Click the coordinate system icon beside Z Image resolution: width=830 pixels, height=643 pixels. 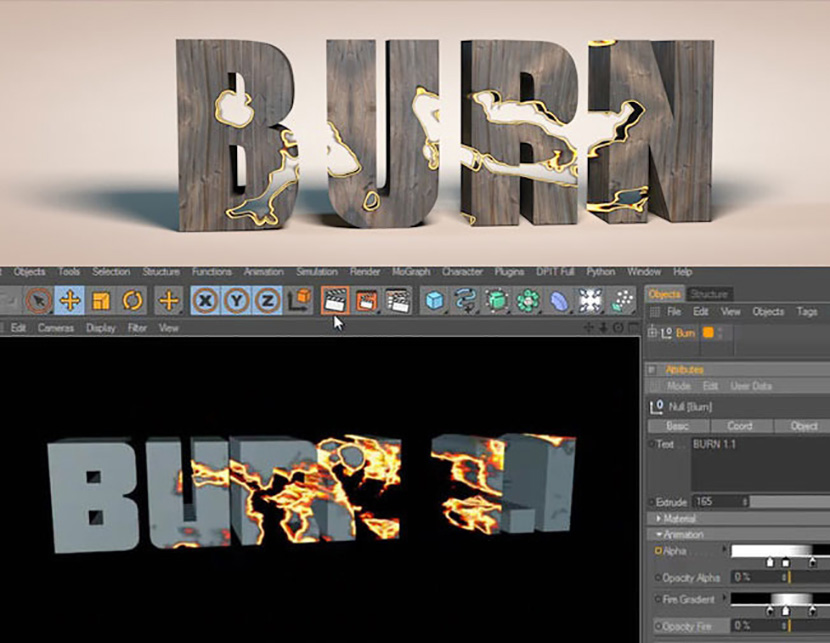click(300, 301)
